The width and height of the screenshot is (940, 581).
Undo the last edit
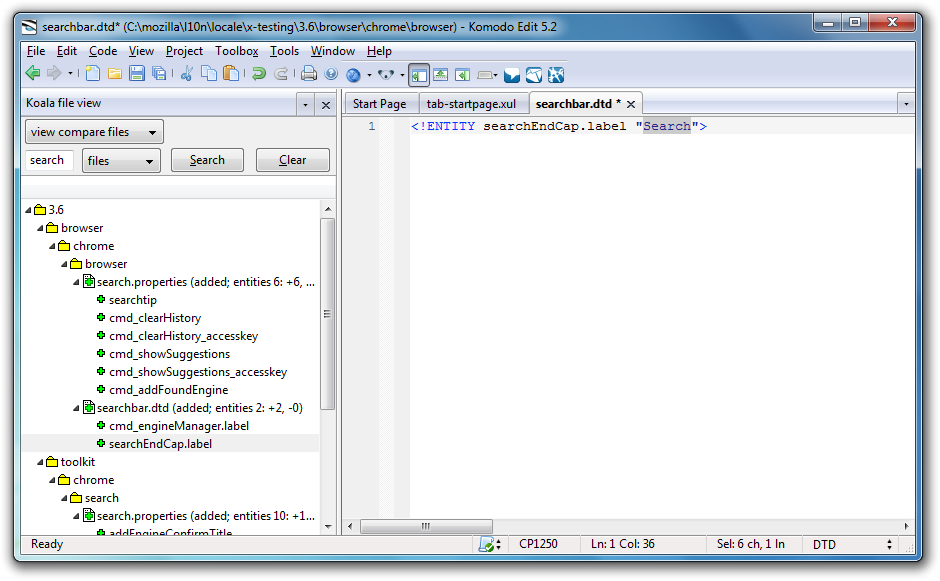[x=258, y=74]
